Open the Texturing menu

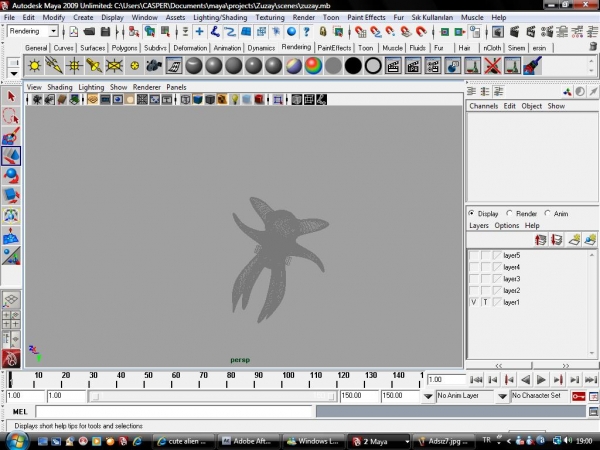[x=270, y=17]
